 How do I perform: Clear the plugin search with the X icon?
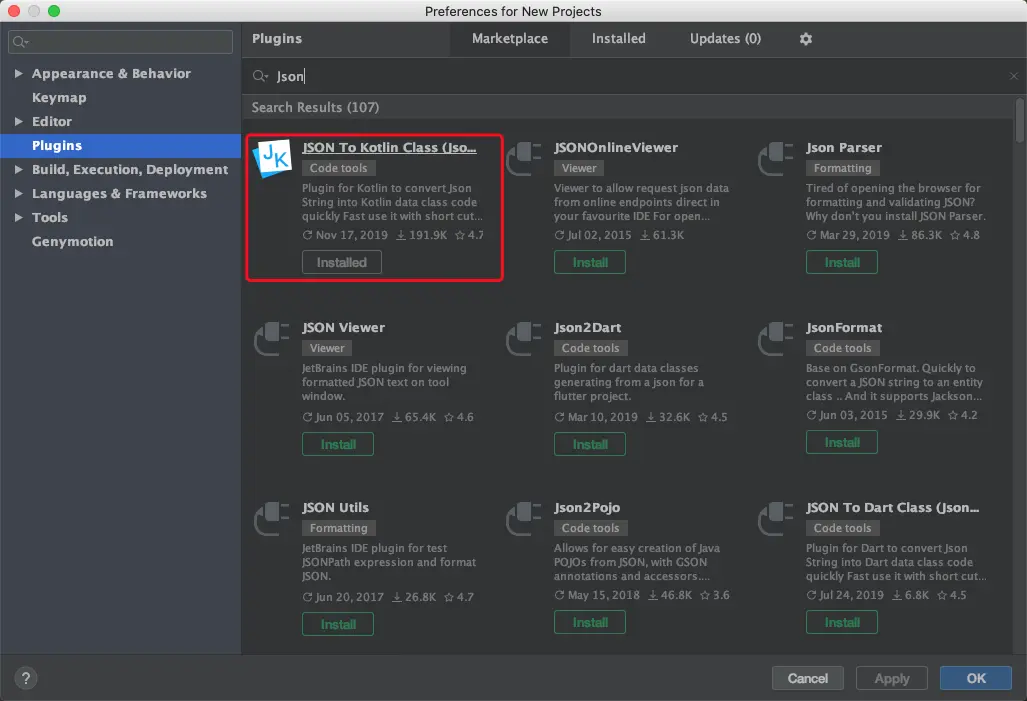(1014, 76)
